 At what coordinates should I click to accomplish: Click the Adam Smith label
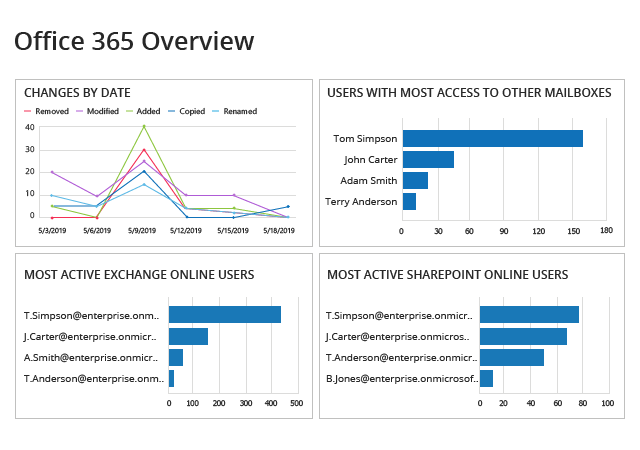(x=369, y=180)
